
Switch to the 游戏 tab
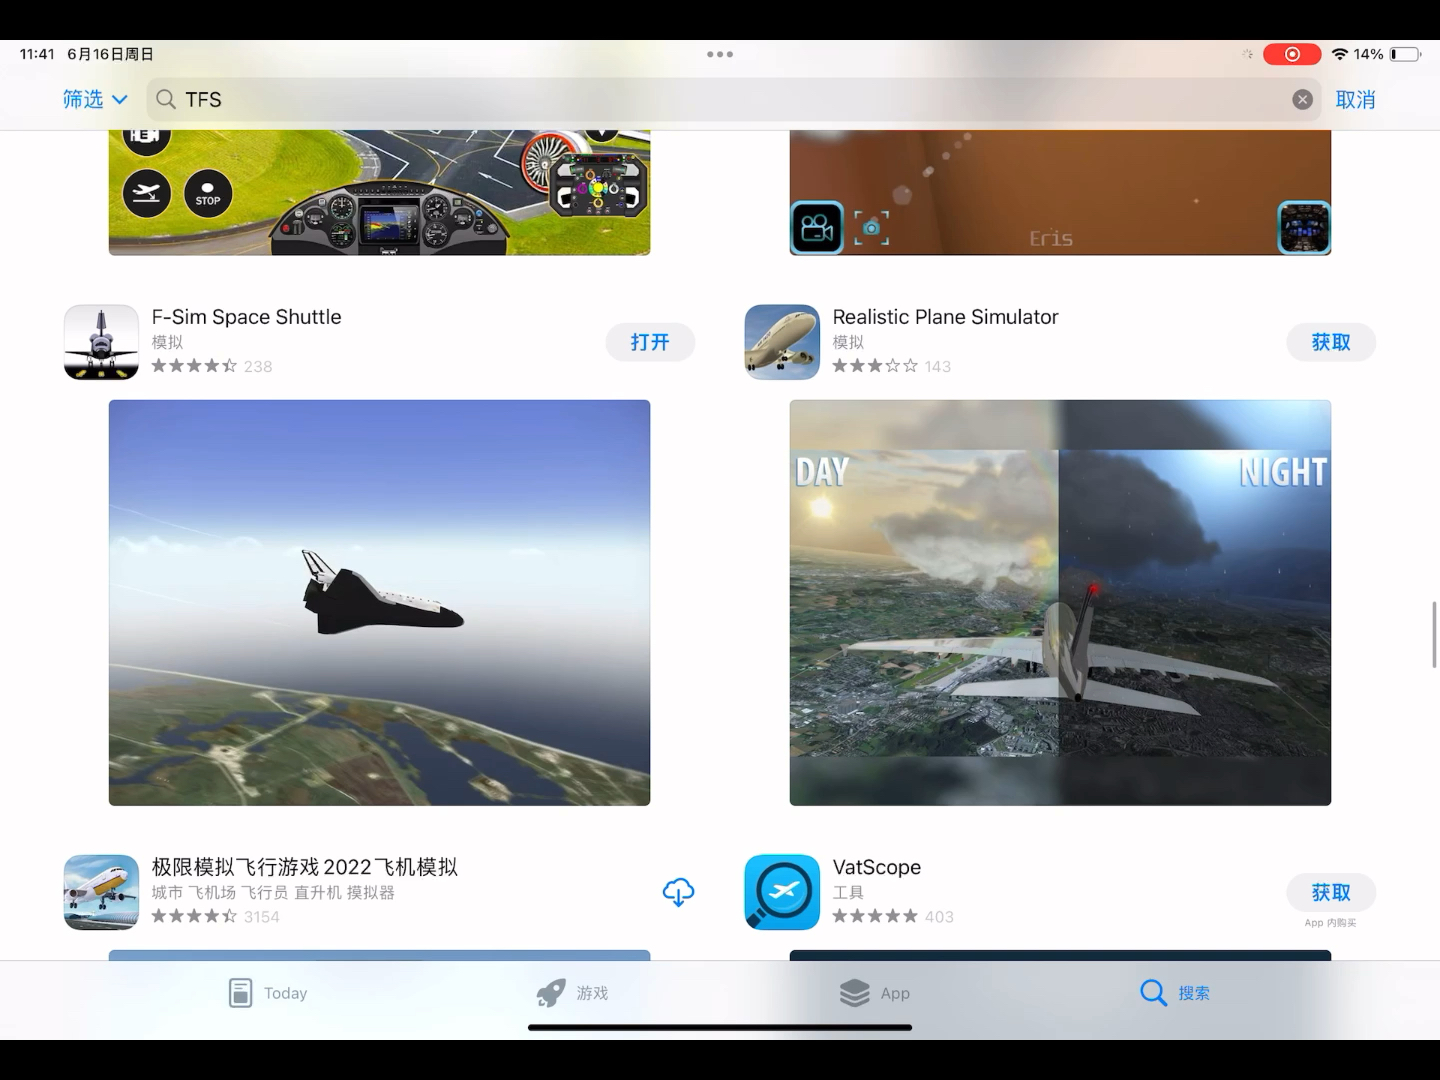pyautogui.click(x=572, y=993)
